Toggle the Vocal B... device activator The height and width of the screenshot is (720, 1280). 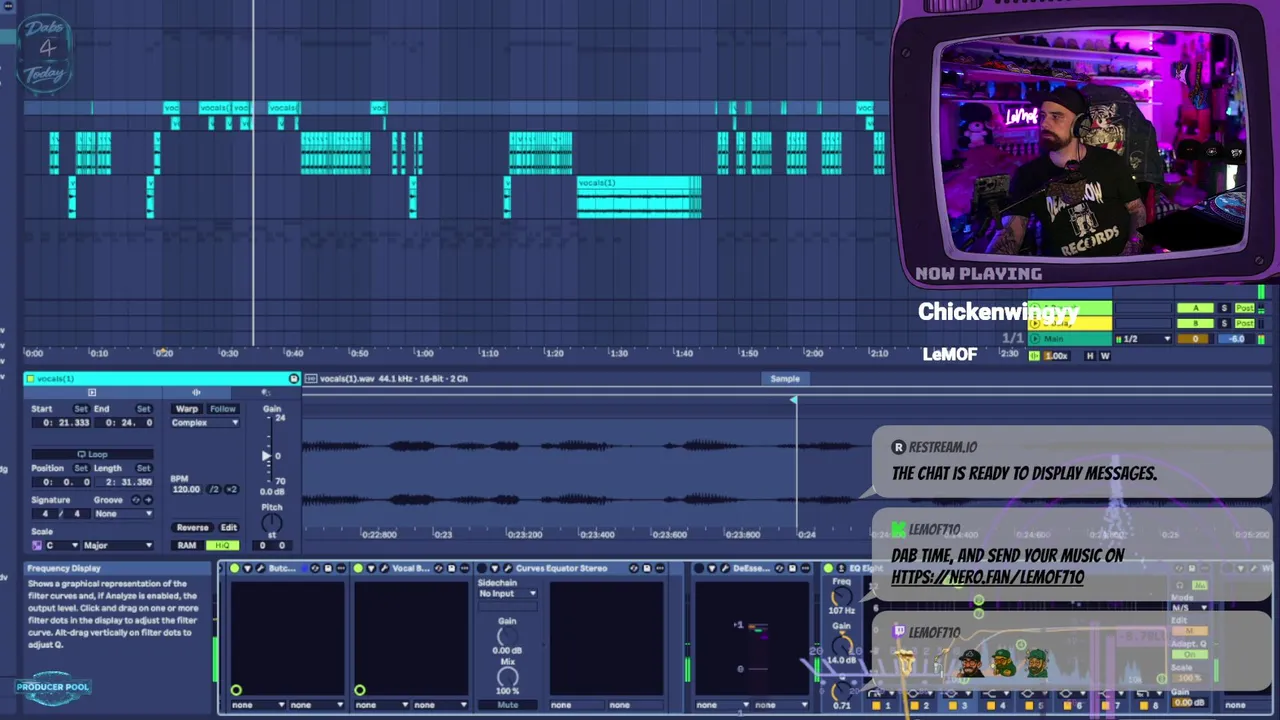point(359,568)
